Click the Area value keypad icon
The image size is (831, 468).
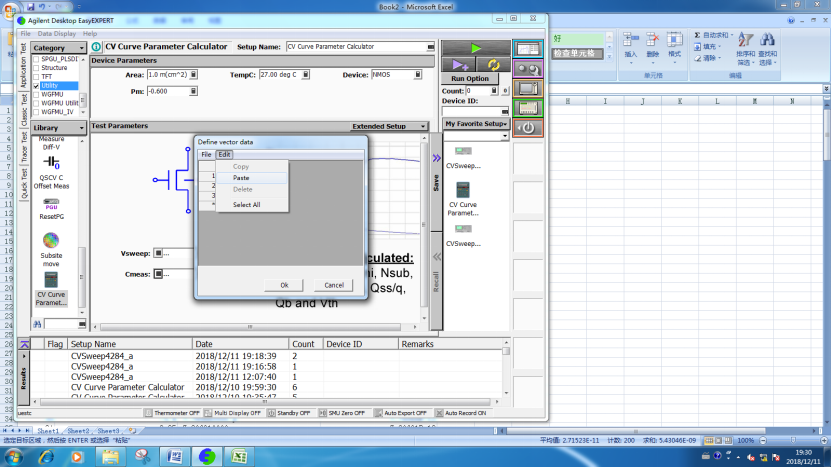coord(193,75)
